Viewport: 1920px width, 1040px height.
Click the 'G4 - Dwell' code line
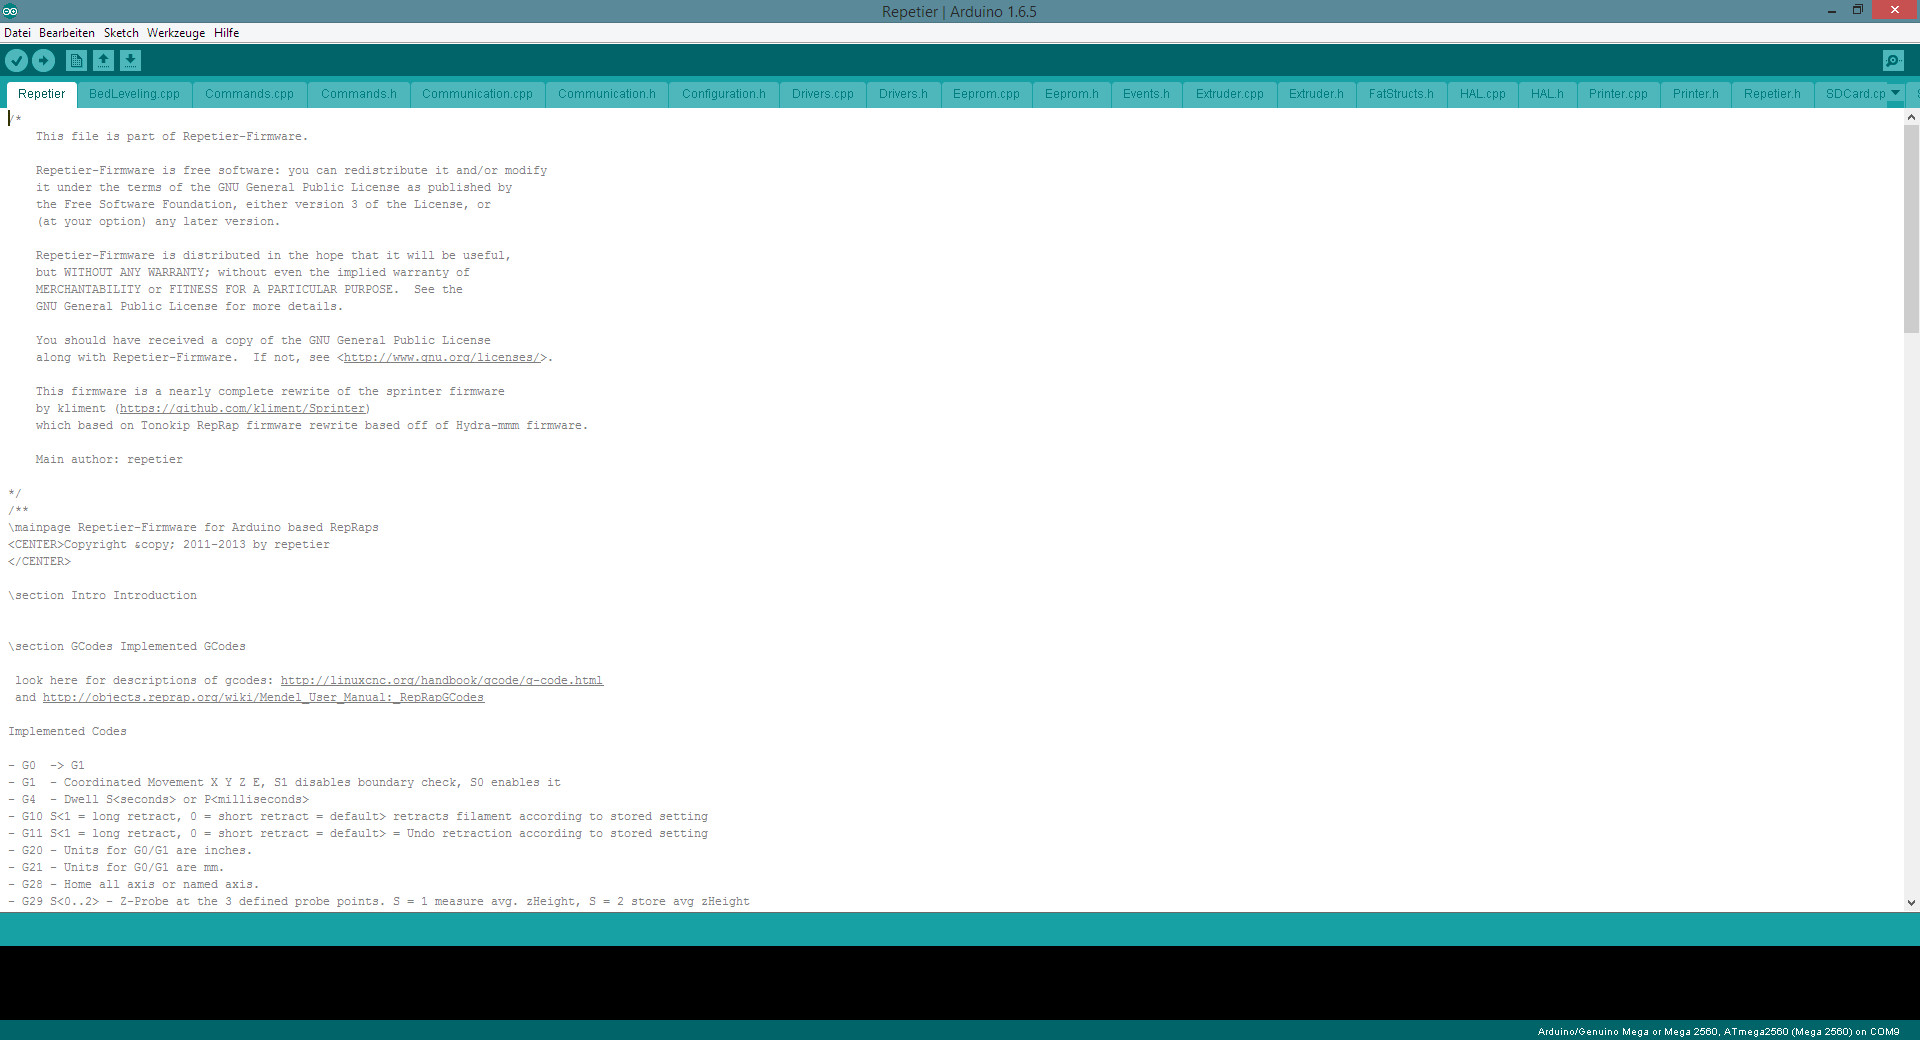coord(158,800)
